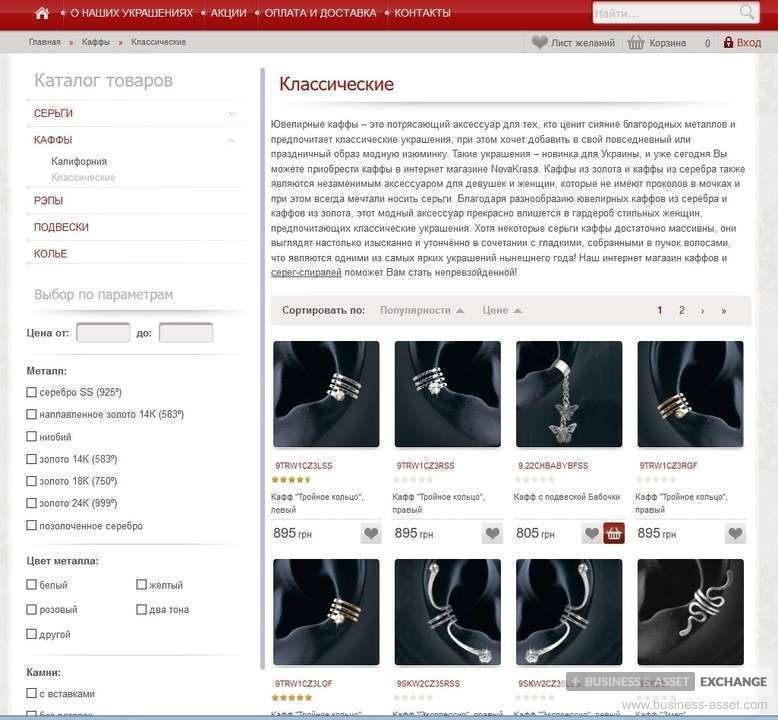Select the Классические subcategory in sidebar
The height and width of the screenshot is (720, 778).
coord(83,177)
